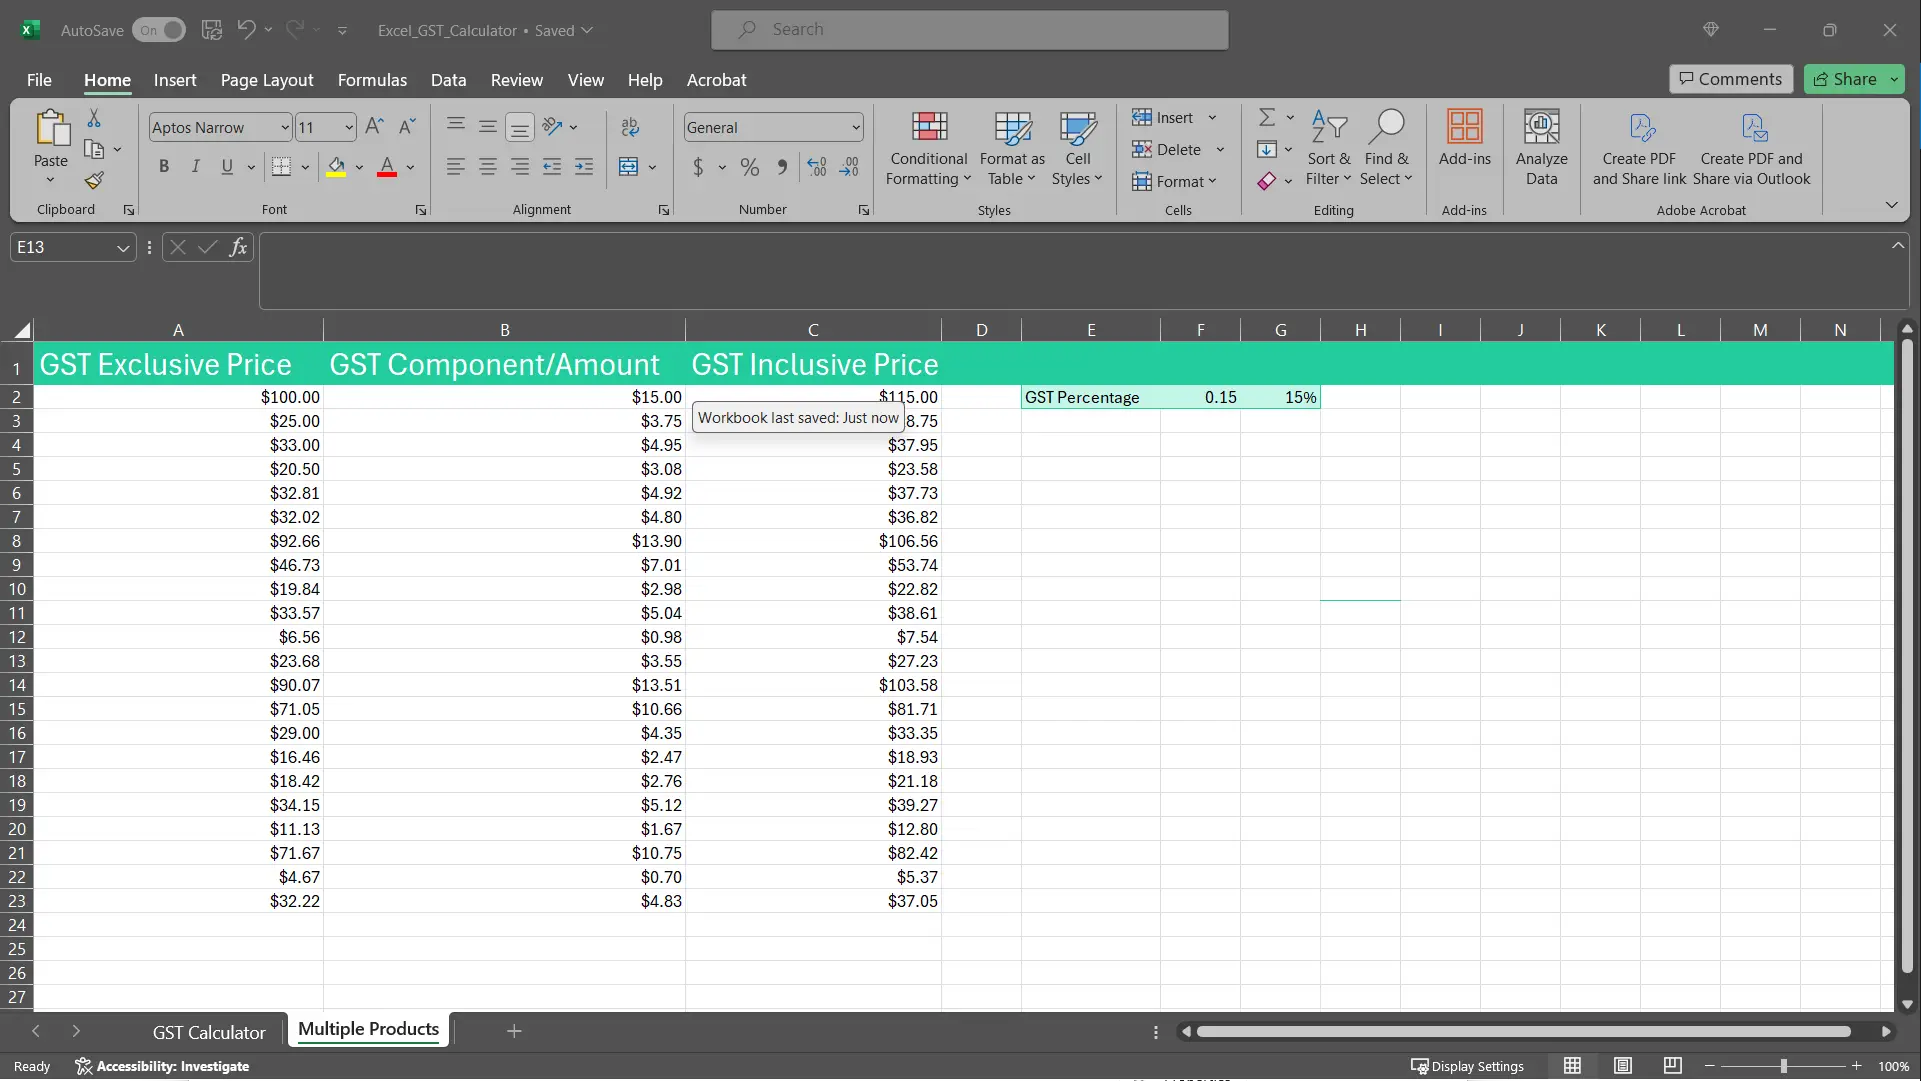Open Analyze Data tool
Image resolution: width=1921 pixels, height=1081 pixels.
tap(1541, 147)
